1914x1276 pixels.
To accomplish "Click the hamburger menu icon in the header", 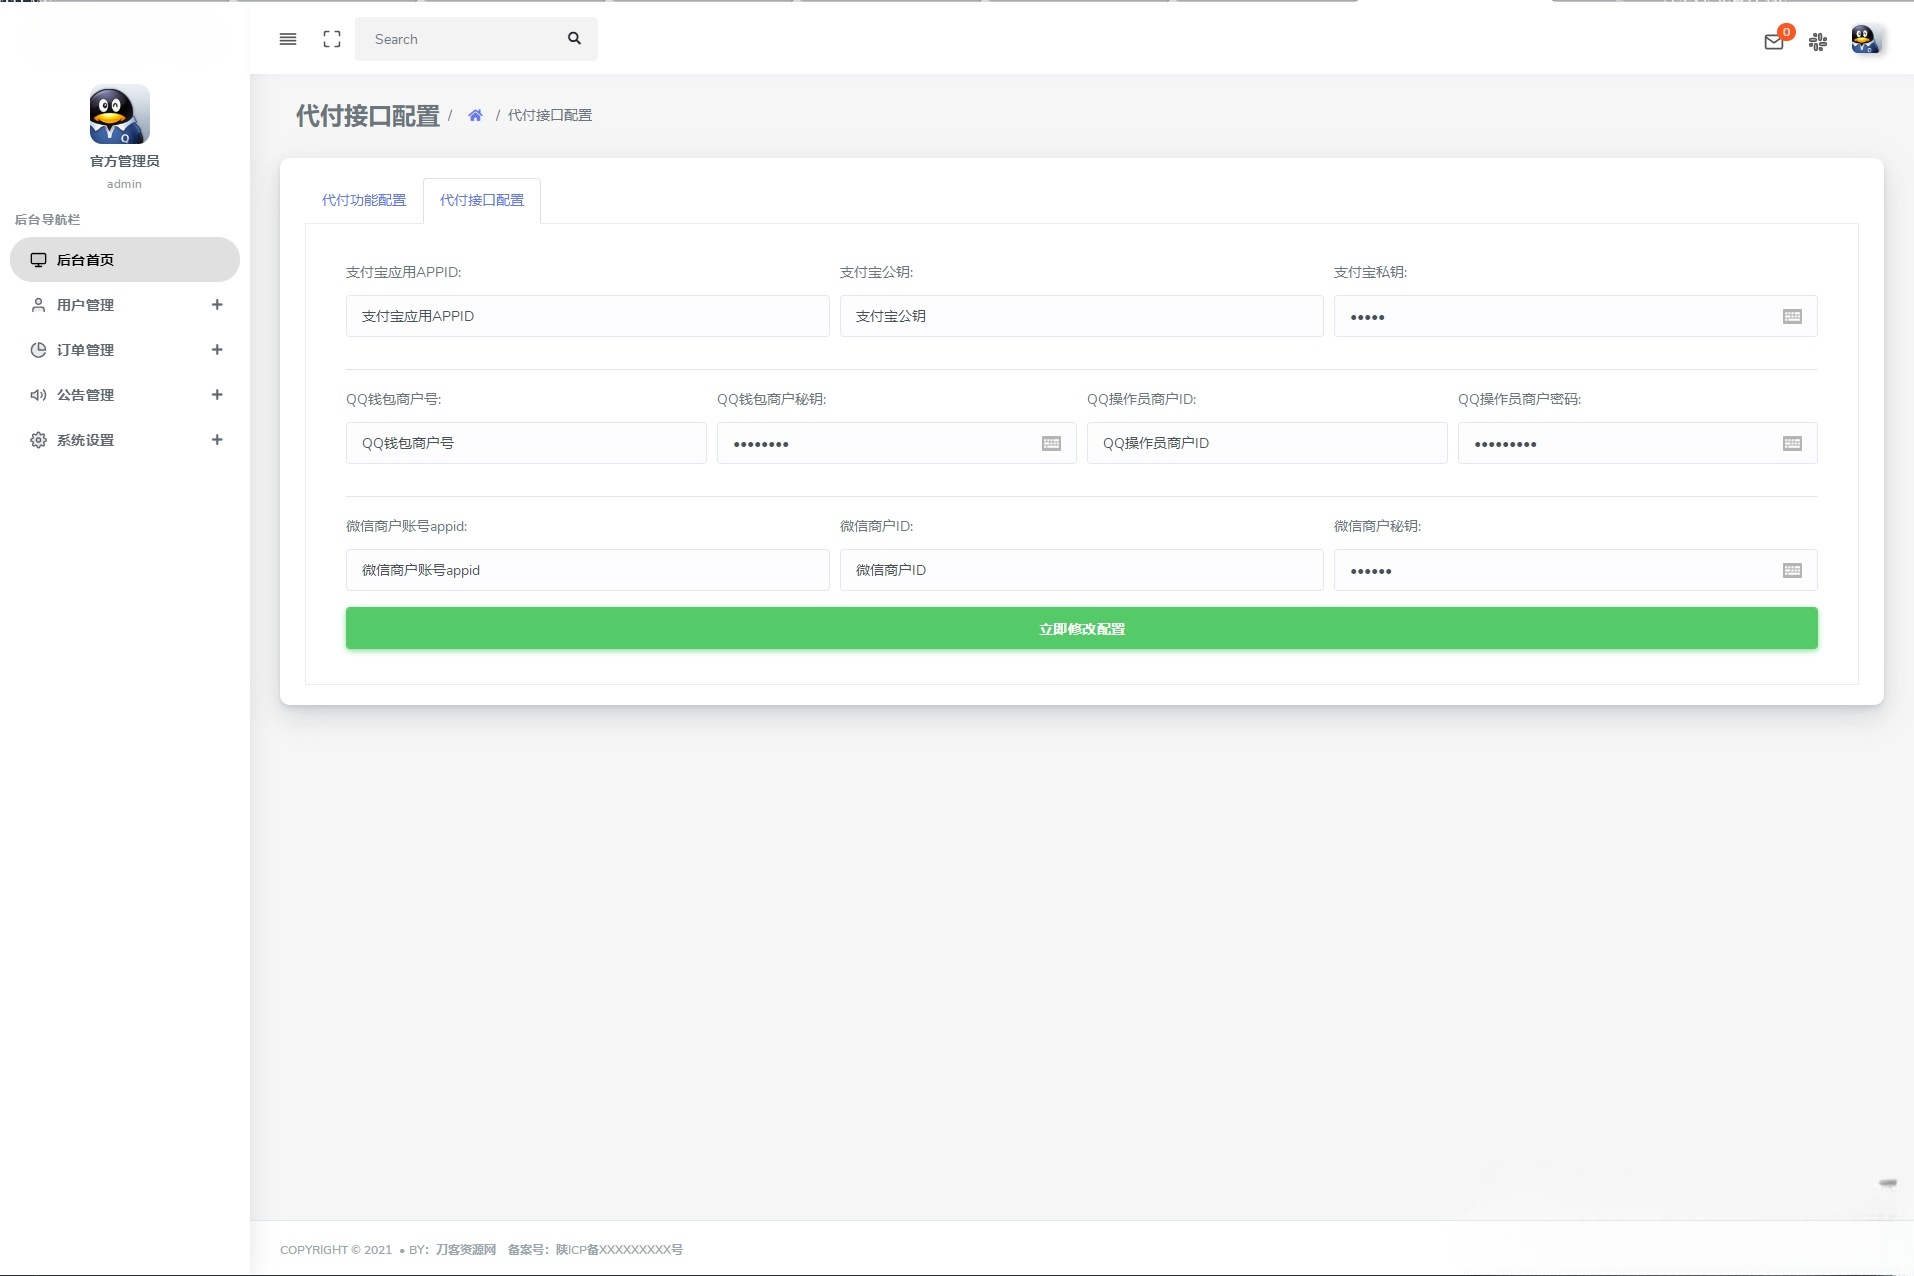I will tap(288, 39).
